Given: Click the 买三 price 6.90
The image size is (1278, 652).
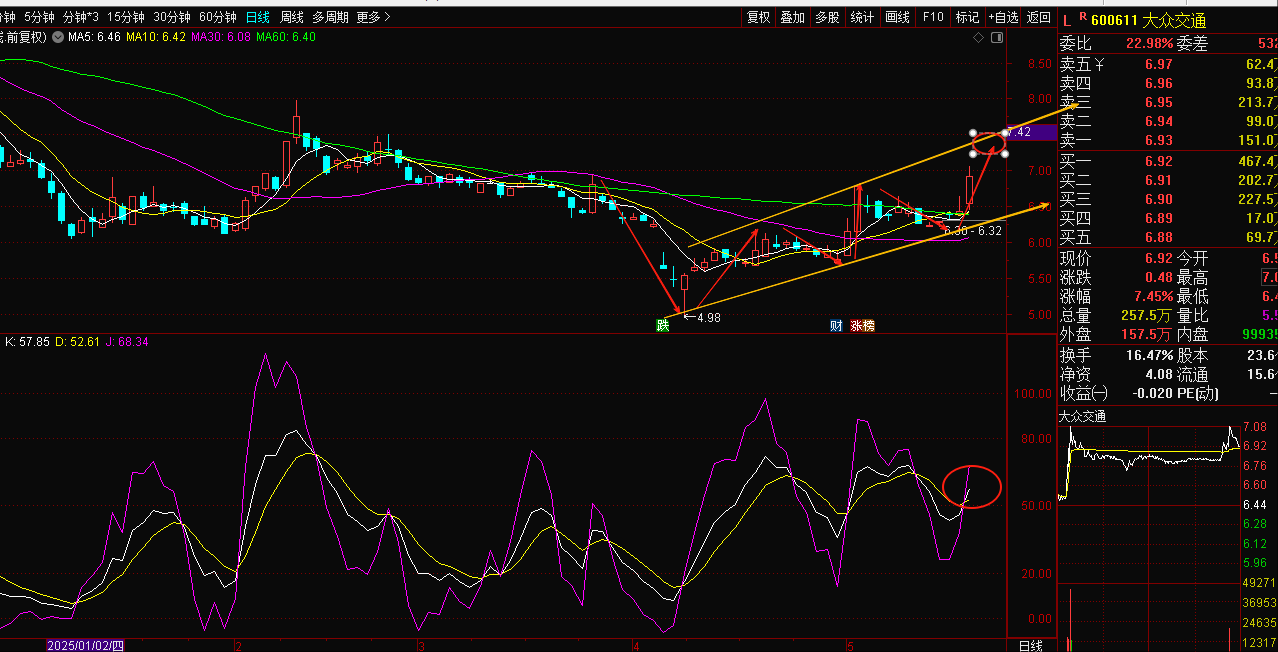Looking at the screenshot, I should (1158, 199).
